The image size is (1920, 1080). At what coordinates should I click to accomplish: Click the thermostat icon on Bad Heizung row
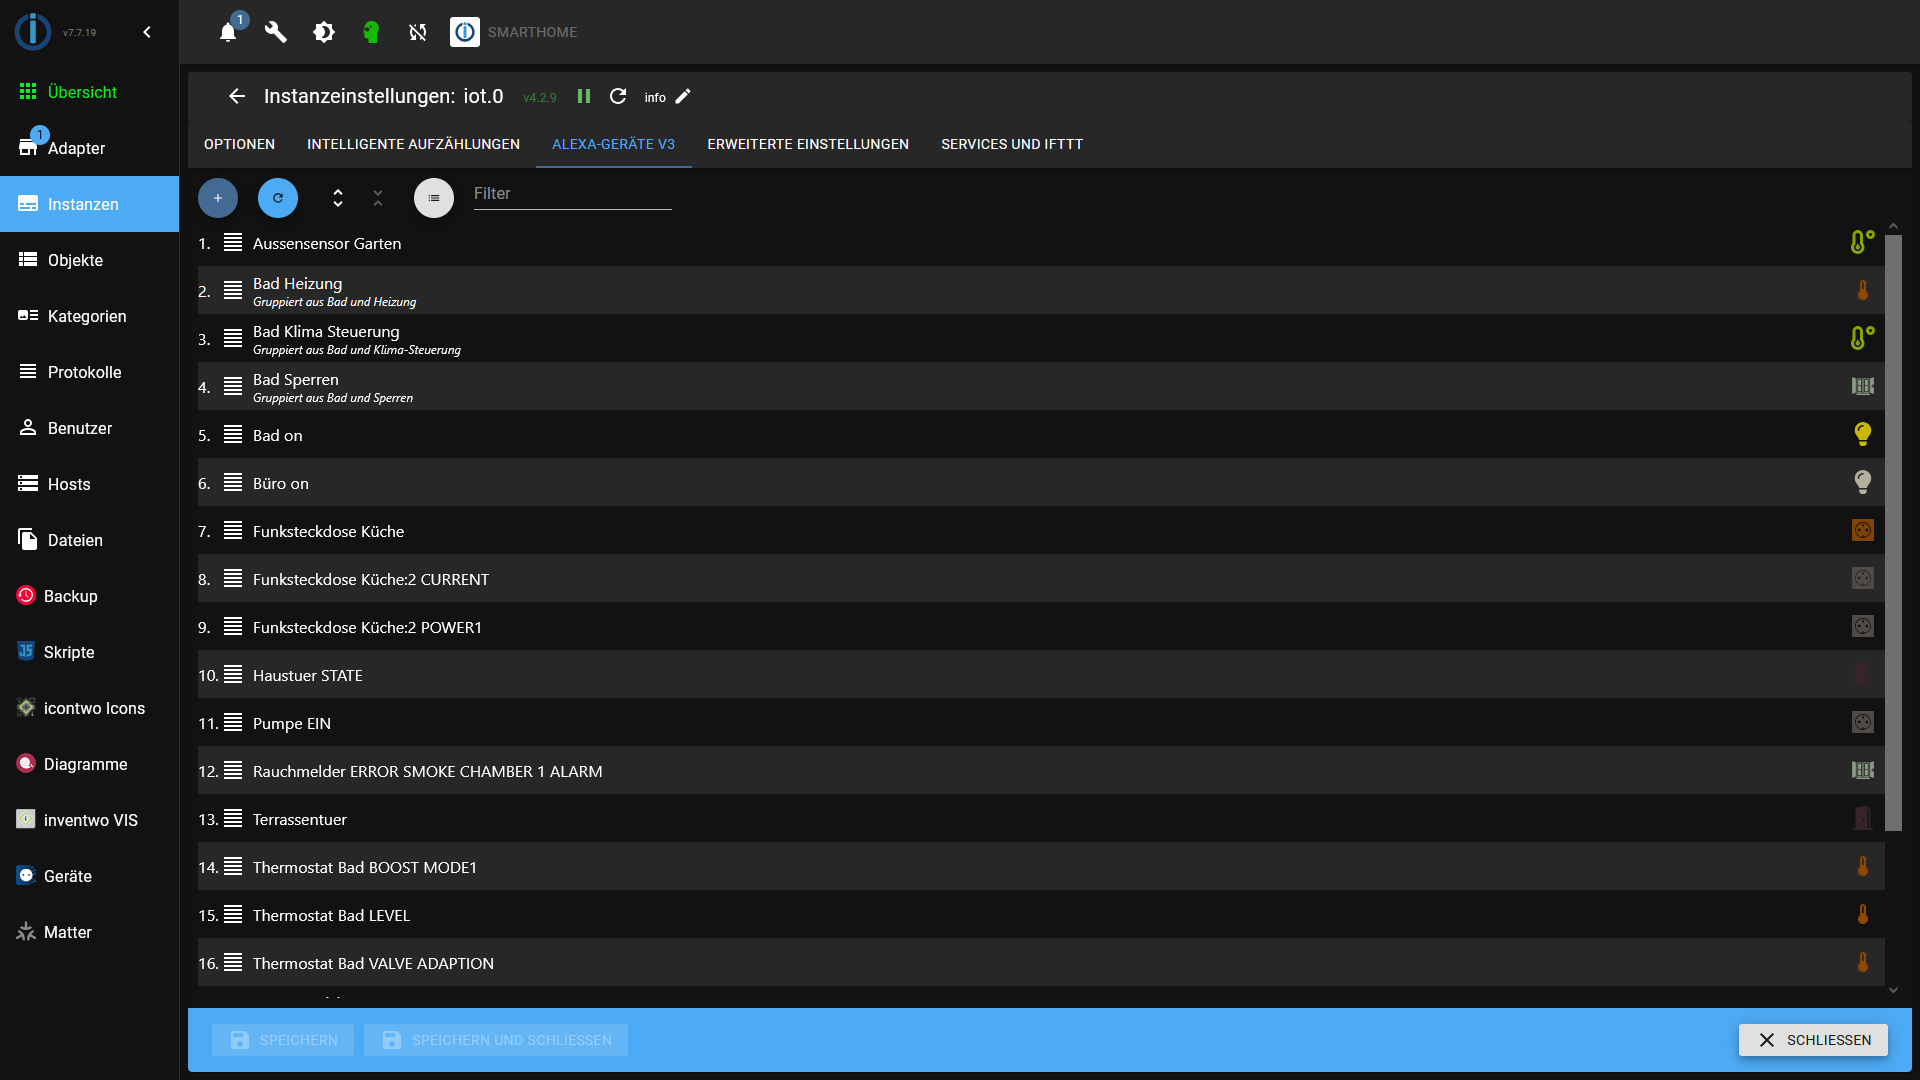pyautogui.click(x=1862, y=290)
